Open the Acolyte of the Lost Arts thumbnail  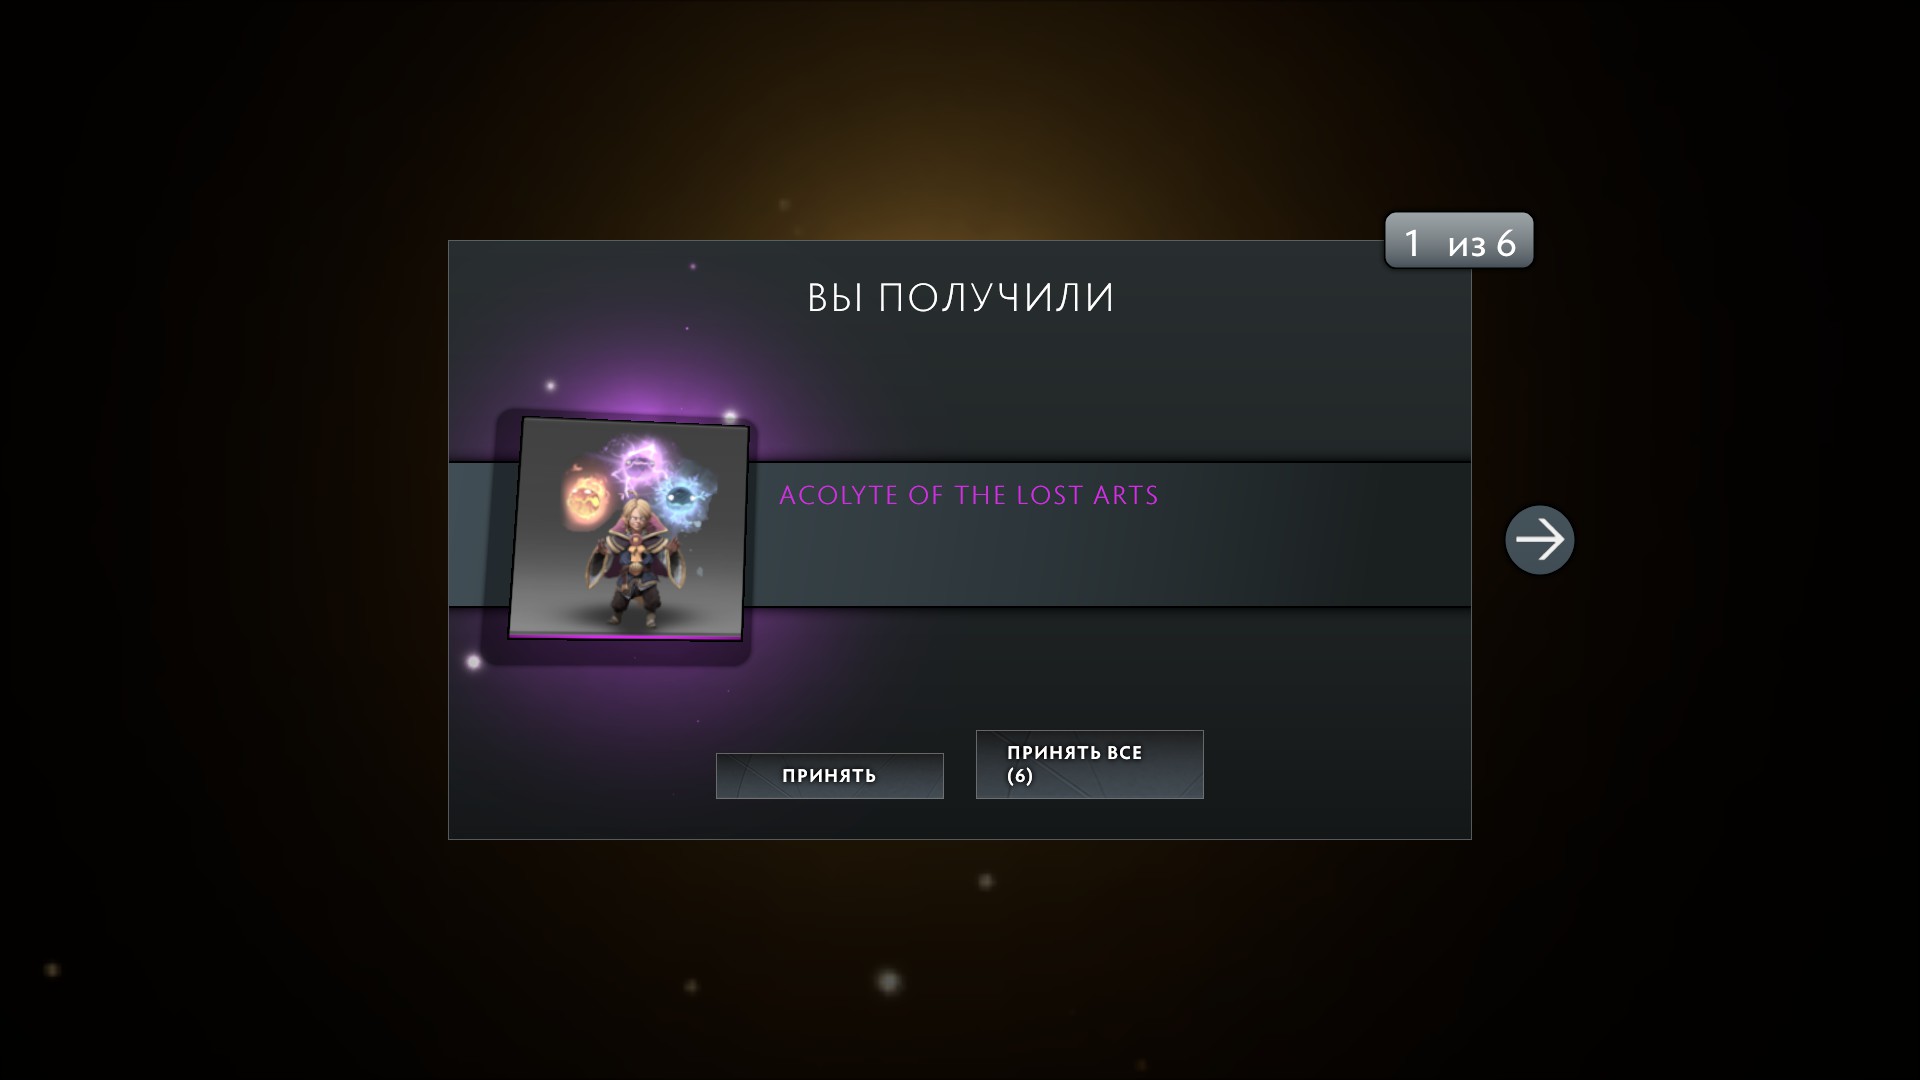[x=629, y=528]
